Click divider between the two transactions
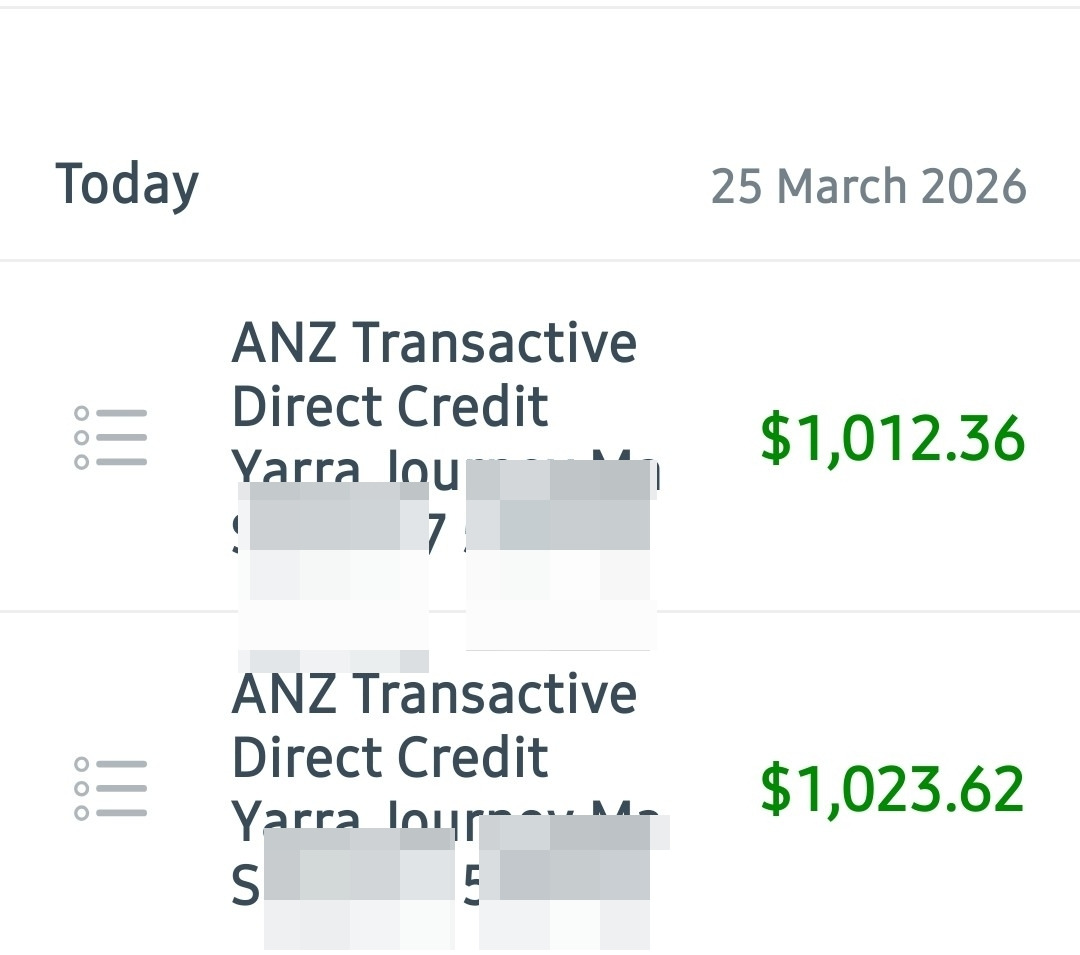This screenshot has width=1080, height=955. pos(540,611)
